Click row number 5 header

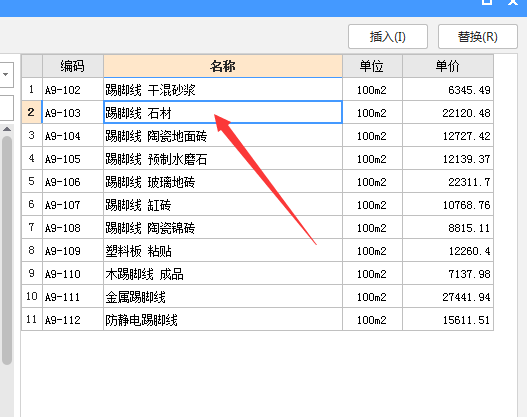(32, 182)
